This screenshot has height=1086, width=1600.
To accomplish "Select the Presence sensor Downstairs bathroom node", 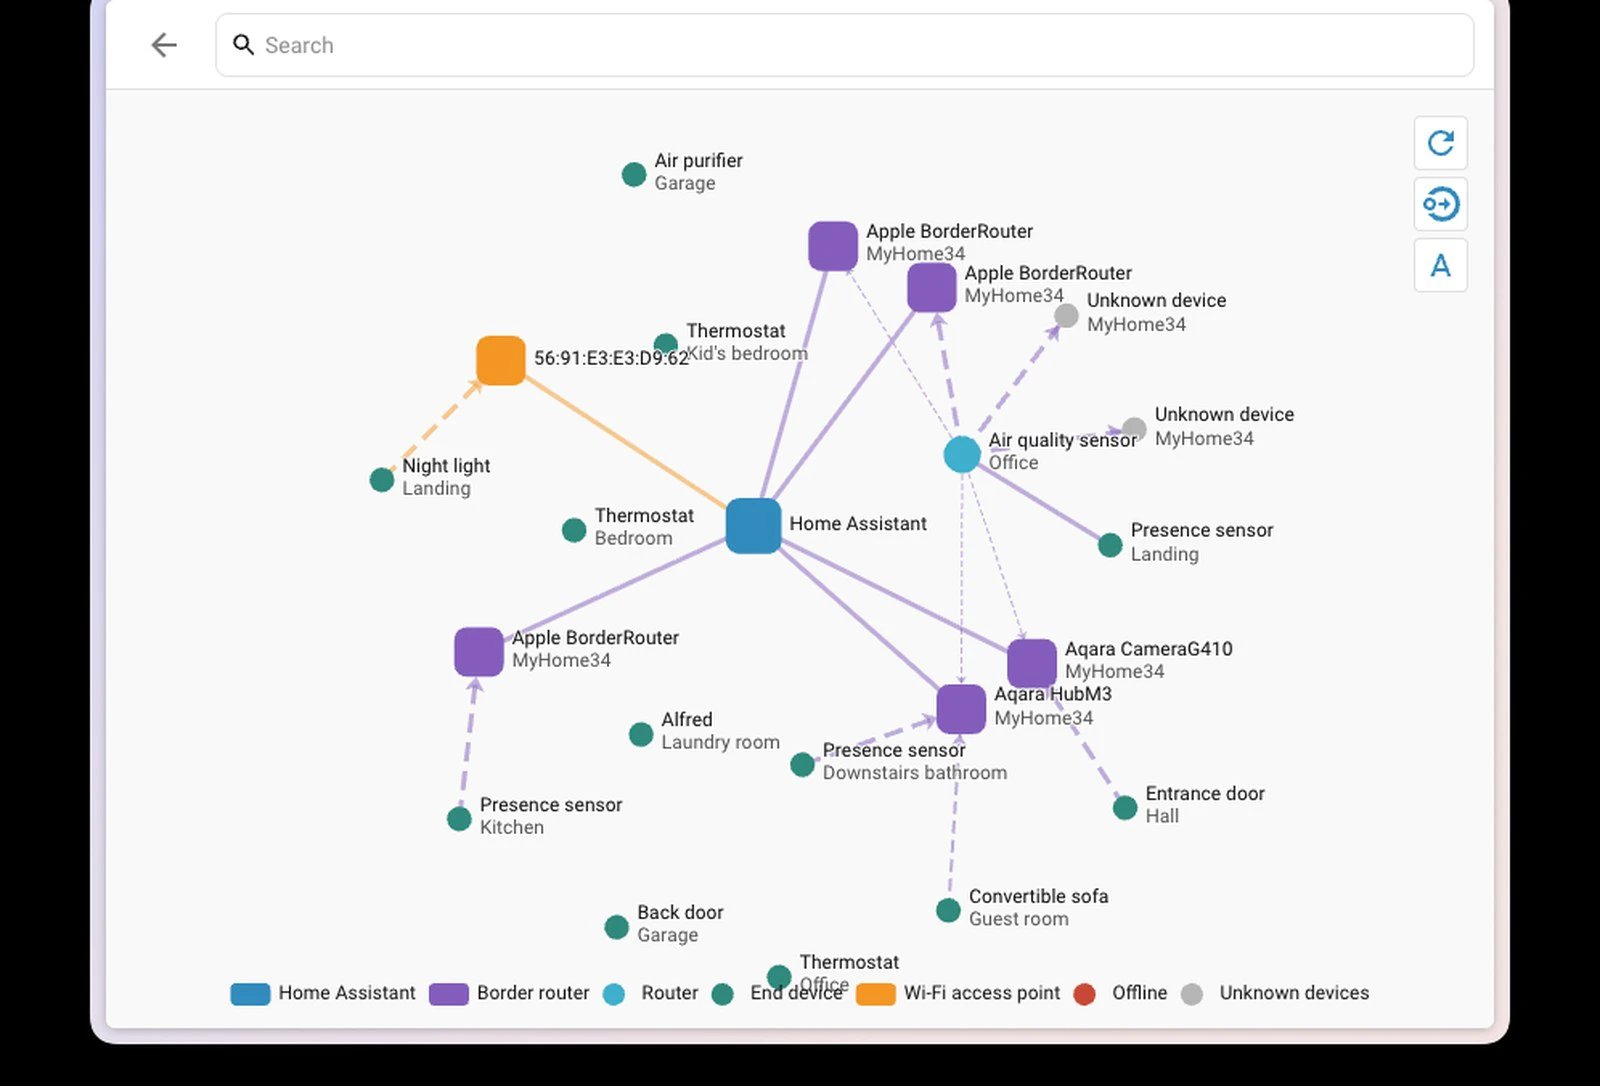I will tap(802, 765).
